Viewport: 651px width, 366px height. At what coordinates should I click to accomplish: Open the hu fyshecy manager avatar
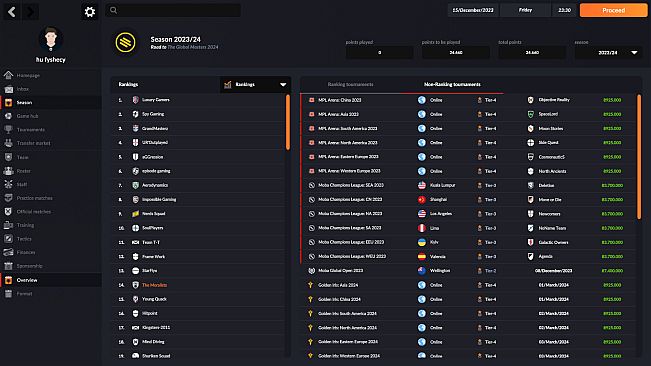[51, 39]
